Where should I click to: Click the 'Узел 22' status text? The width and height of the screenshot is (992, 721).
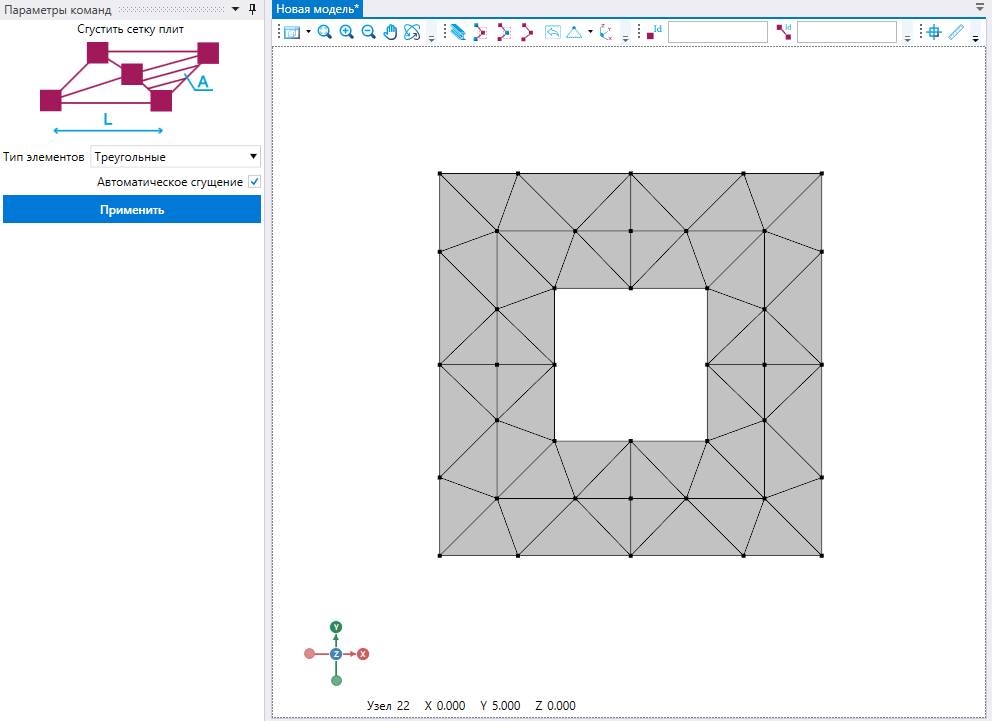pyautogui.click(x=388, y=706)
